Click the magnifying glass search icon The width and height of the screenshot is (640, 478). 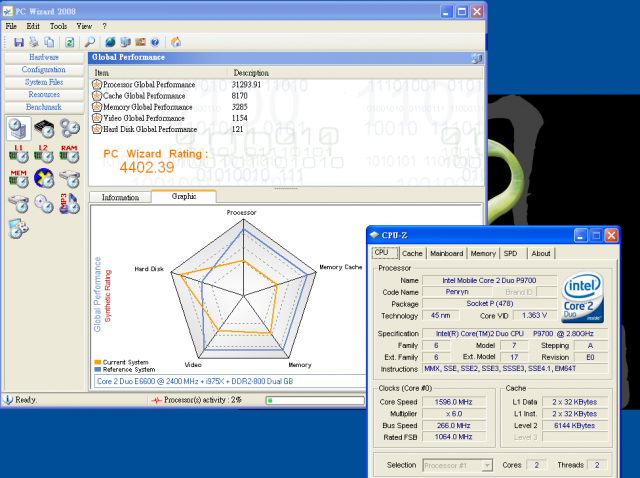[89, 42]
